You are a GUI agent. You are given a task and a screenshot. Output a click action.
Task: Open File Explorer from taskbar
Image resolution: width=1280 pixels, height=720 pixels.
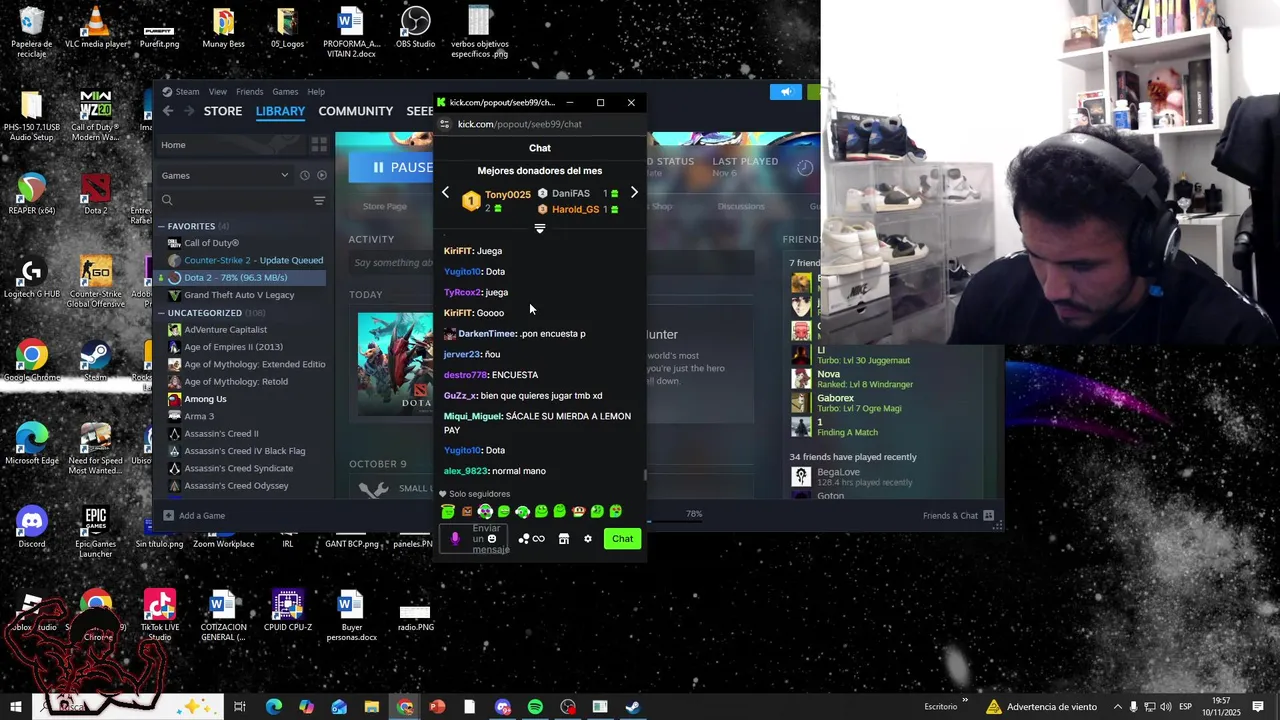click(x=372, y=707)
